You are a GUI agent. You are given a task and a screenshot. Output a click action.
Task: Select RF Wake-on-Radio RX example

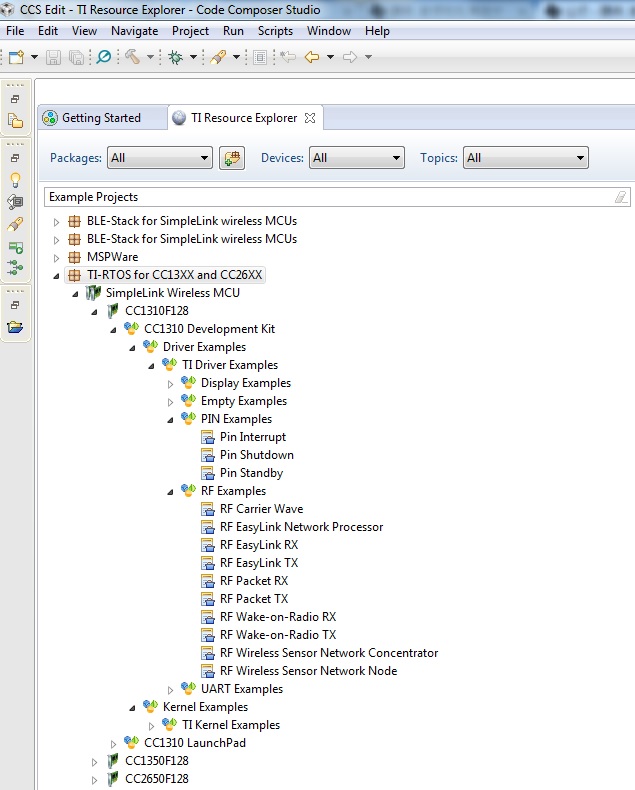click(278, 617)
